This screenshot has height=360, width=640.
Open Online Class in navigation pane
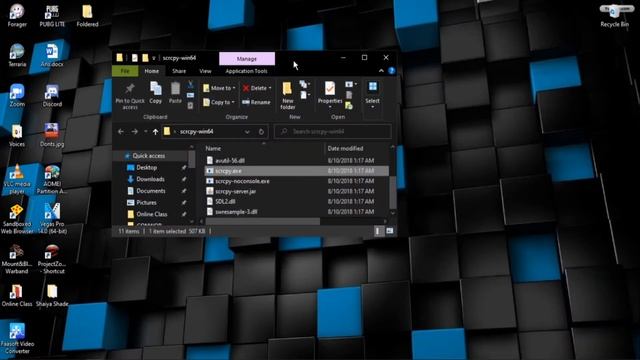click(152, 214)
